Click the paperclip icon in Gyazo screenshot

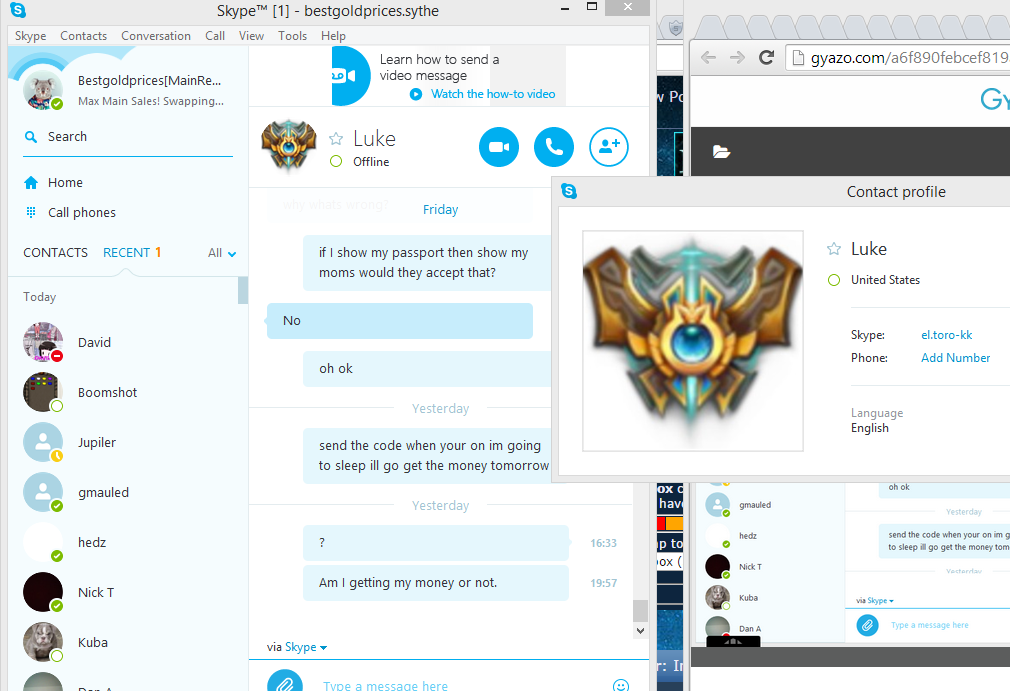pos(868,625)
